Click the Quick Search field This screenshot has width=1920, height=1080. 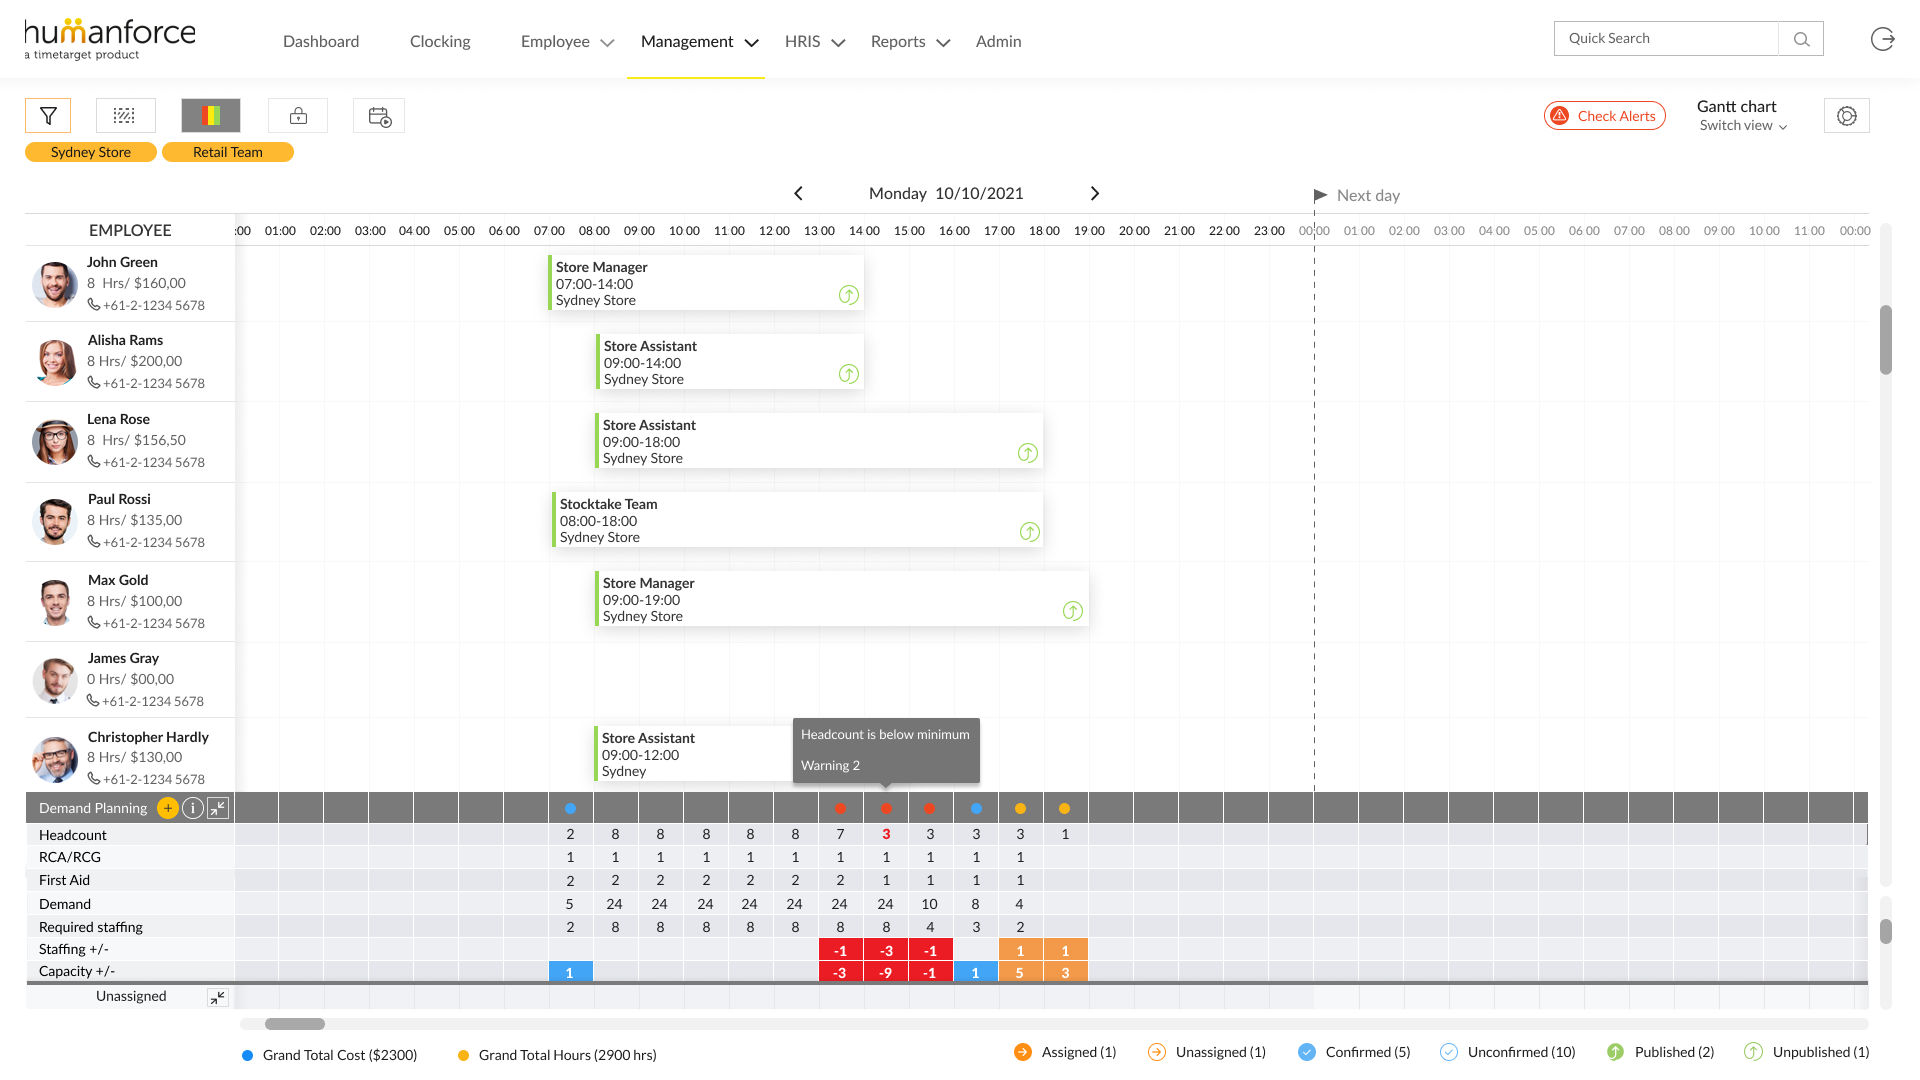(1665, 39)
